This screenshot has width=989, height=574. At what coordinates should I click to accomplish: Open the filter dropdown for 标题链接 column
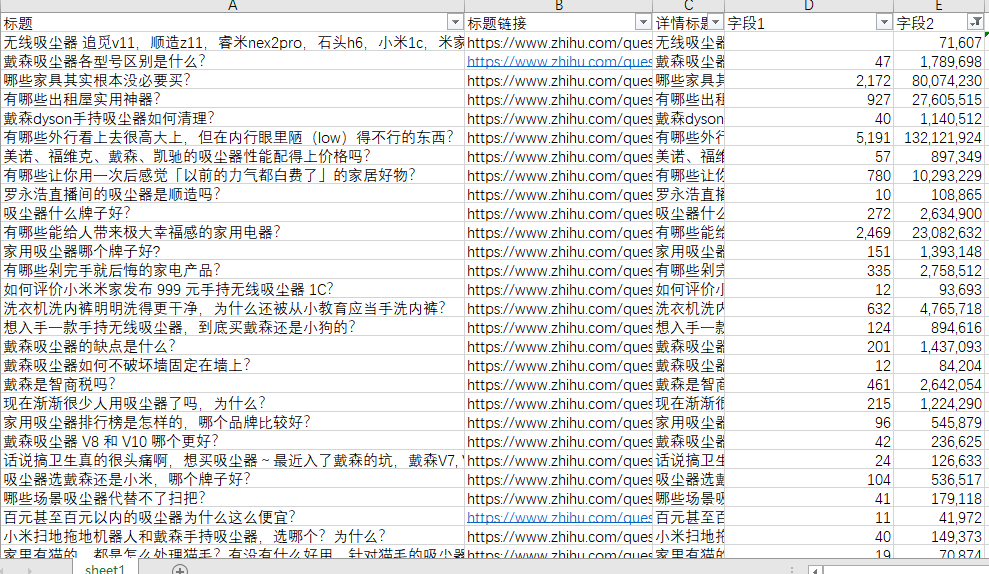tap(643, 23)
